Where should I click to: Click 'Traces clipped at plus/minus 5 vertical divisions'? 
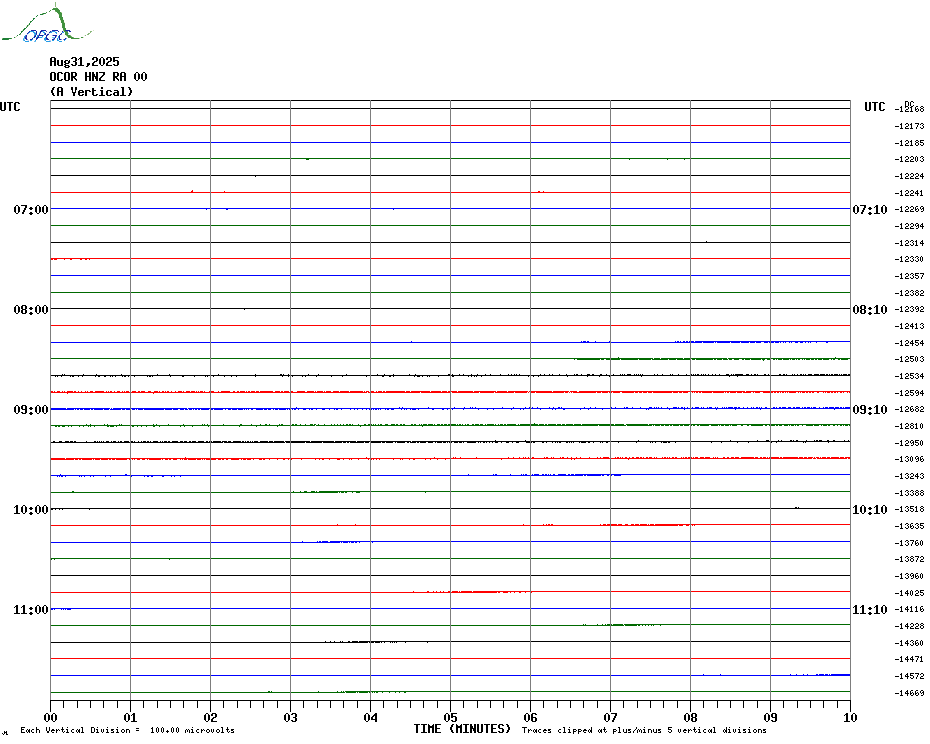pos(644,730)
